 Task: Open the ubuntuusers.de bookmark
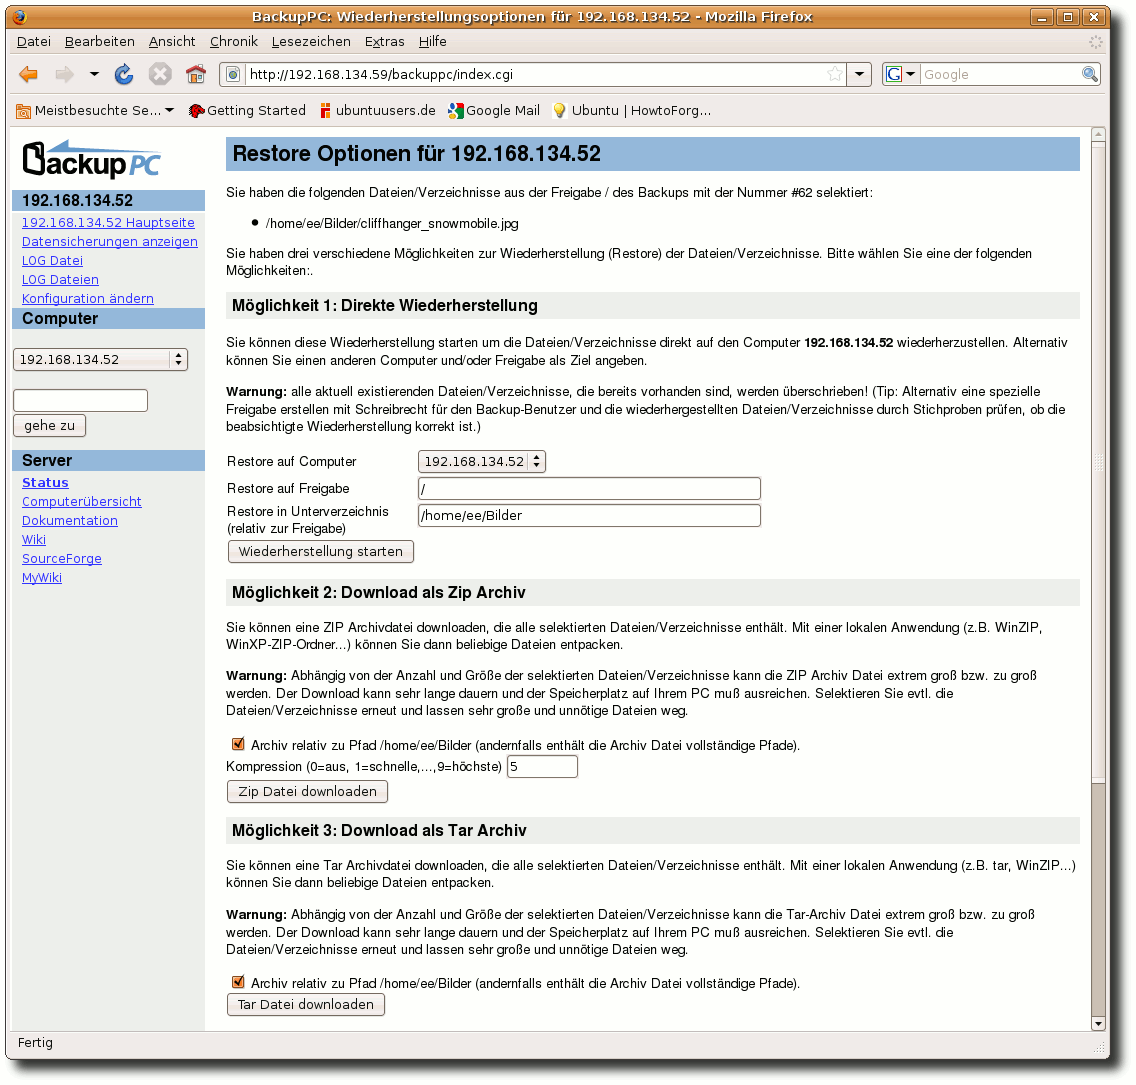tap(377, 110)
